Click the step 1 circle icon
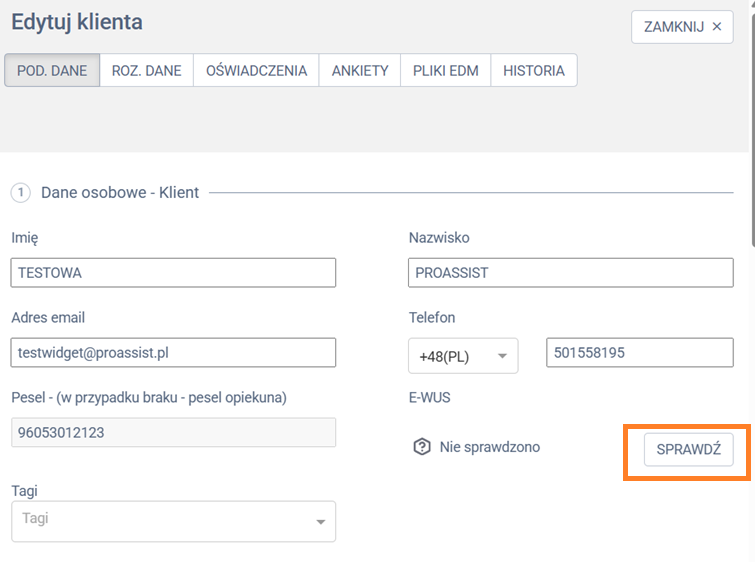The image size is (755, 562). pyautogui.click(x=21, y=192)
